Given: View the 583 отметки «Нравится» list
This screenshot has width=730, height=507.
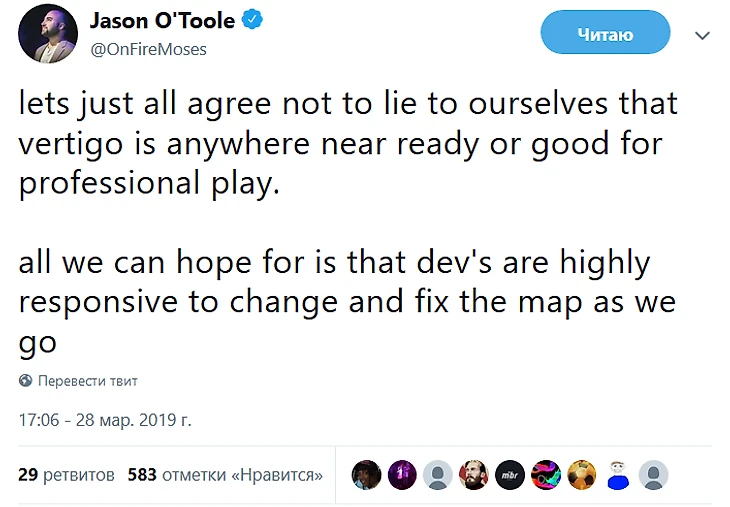Looking at the screenshot, I should (x=225, y=475).
